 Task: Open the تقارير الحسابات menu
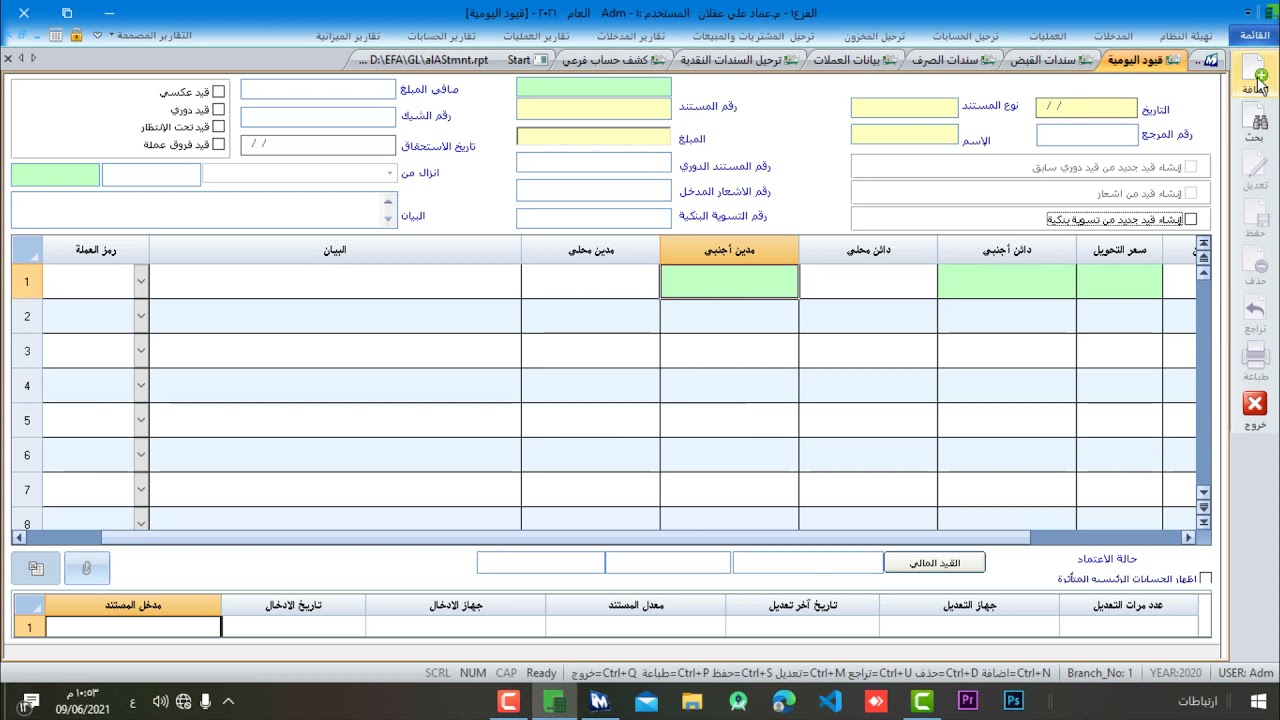click(441, 36)
